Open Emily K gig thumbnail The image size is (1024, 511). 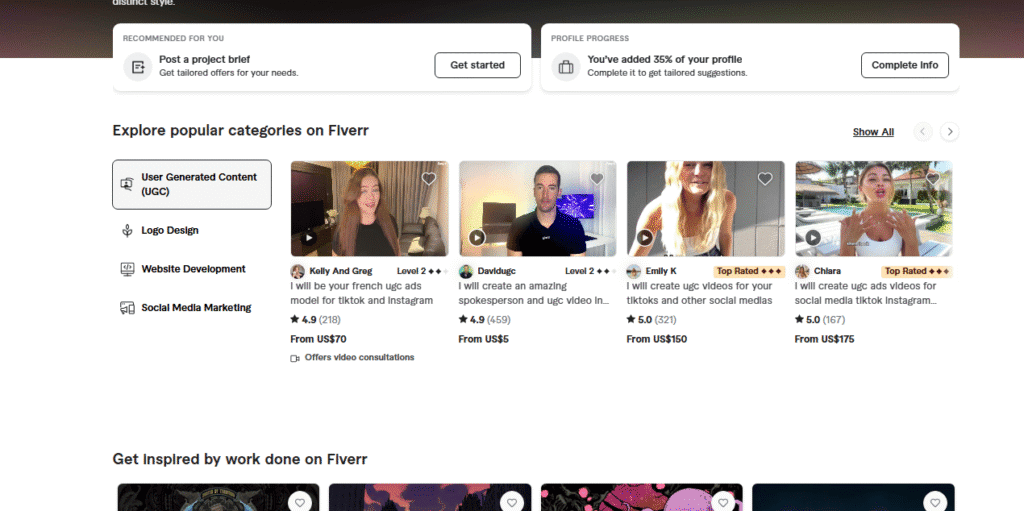(x=706, y=208)
